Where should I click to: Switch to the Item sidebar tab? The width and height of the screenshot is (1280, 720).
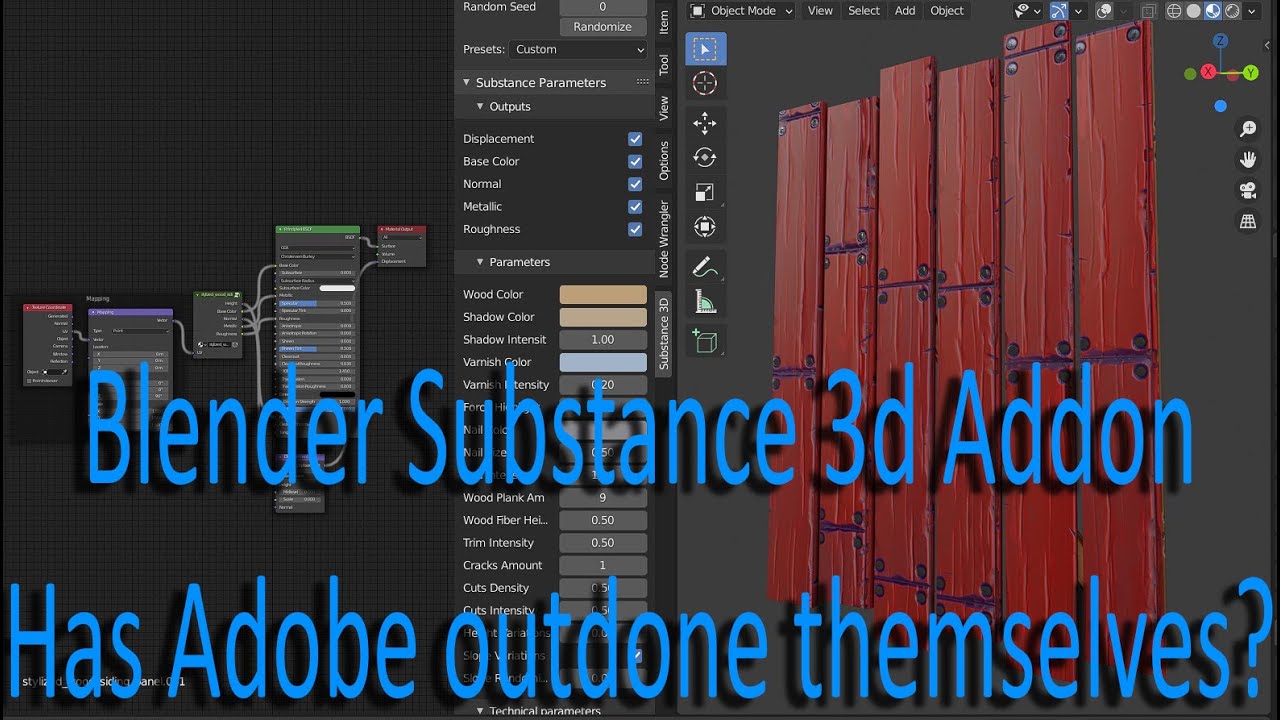tap(664, 22)
